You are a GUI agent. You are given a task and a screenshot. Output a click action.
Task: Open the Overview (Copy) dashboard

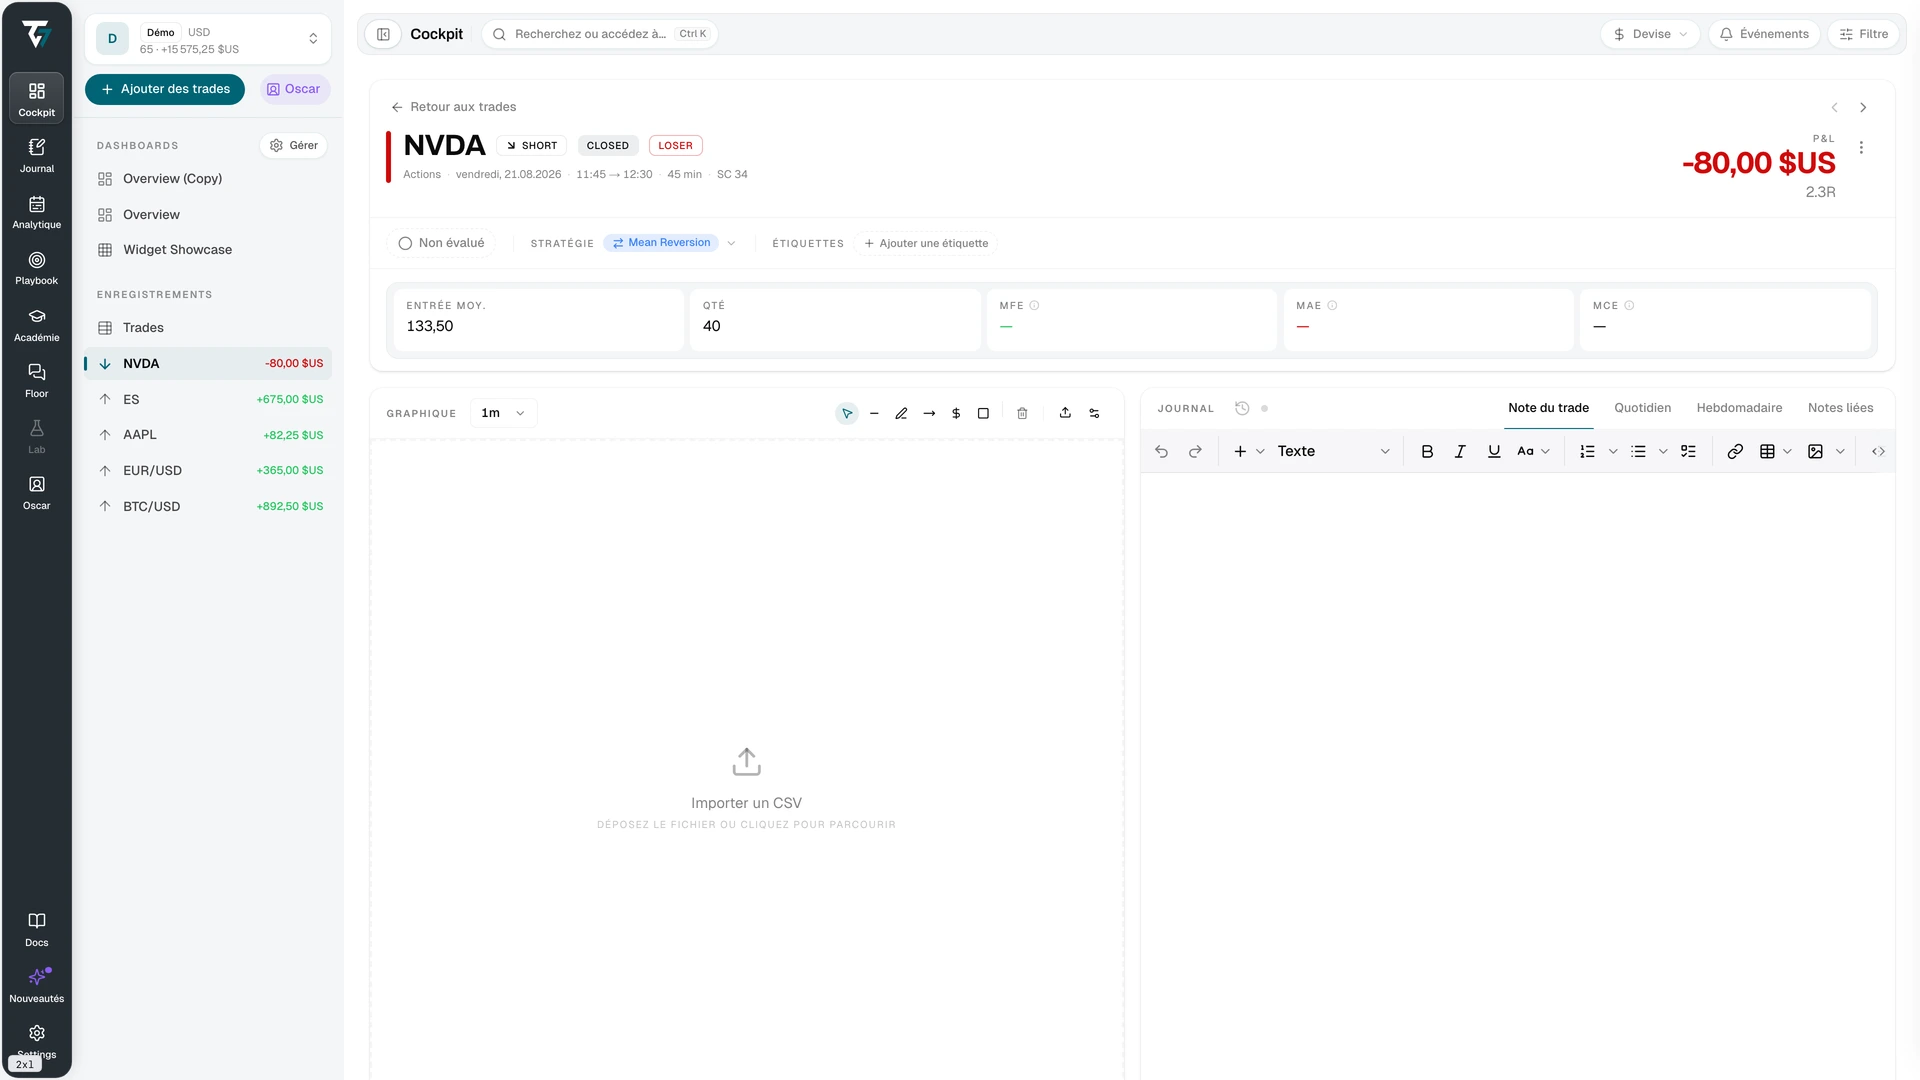tap(208, 179)
